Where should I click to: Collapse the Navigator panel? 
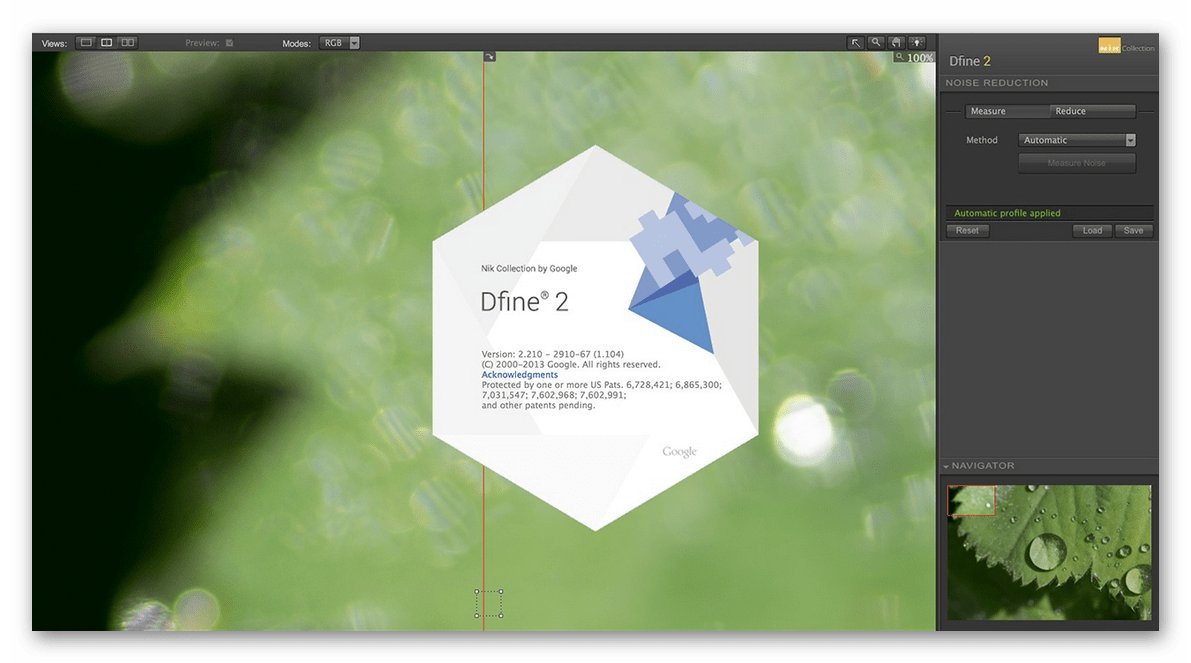(946, 466)
